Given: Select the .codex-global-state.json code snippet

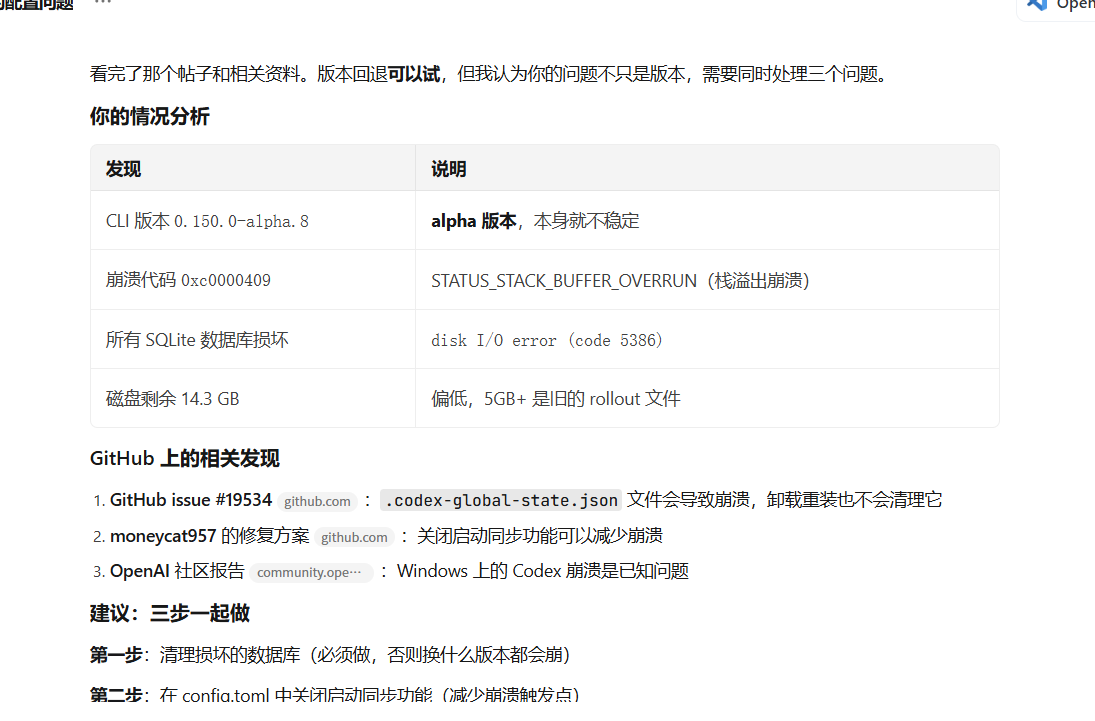Looking at the screenshot, I should coord(501,500).
